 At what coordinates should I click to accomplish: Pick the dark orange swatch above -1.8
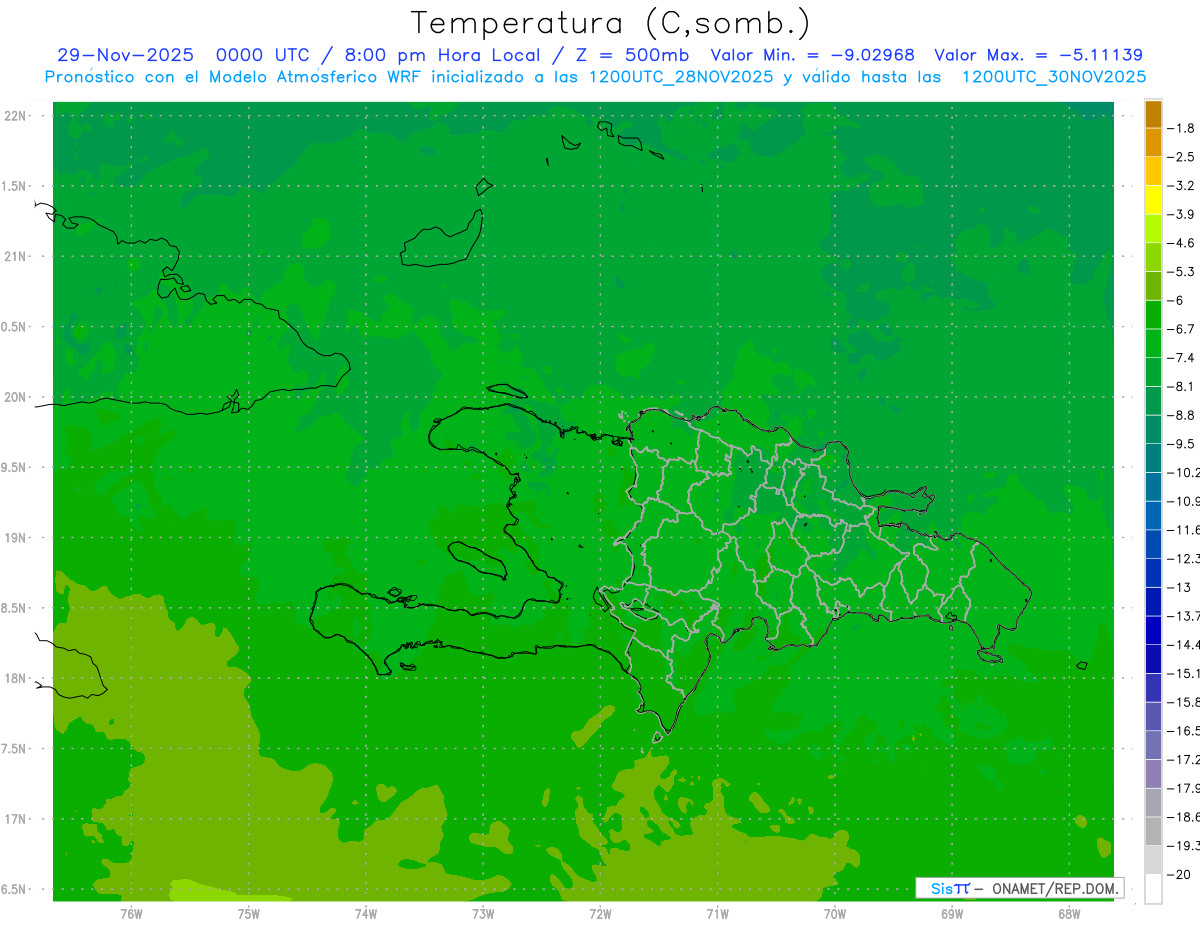tap(1153, 114)
